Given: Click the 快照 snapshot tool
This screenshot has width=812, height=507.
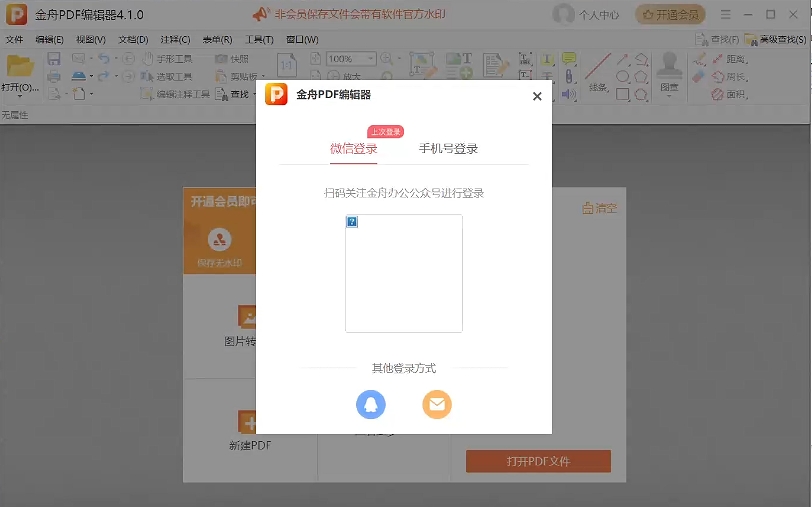Looking at the screenshot, I should tap(232, 59).
